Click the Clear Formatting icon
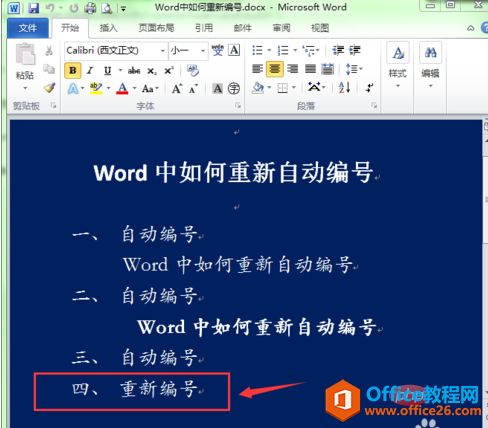This screenshot has height=428, width=488. [193, 70]
